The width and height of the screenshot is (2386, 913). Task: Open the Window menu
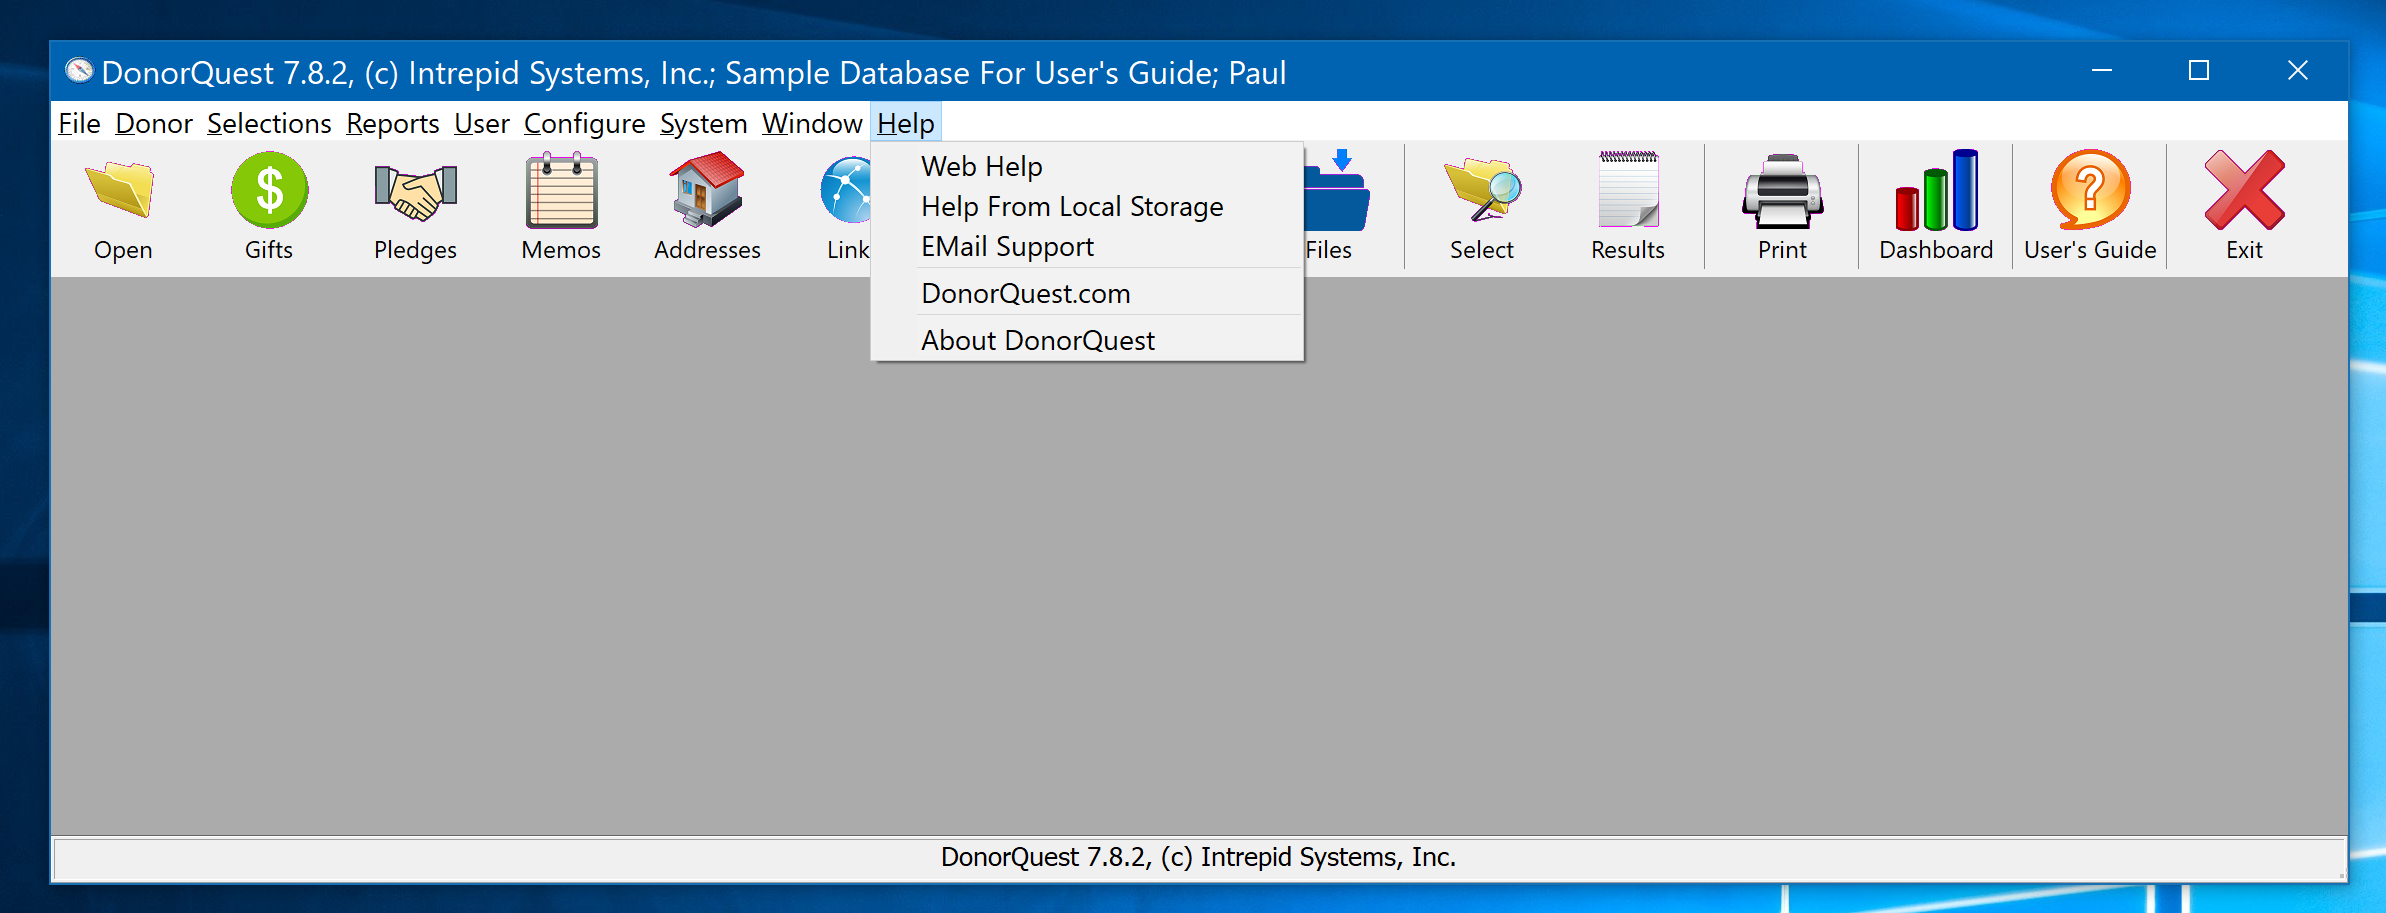(x=812, y=123)
